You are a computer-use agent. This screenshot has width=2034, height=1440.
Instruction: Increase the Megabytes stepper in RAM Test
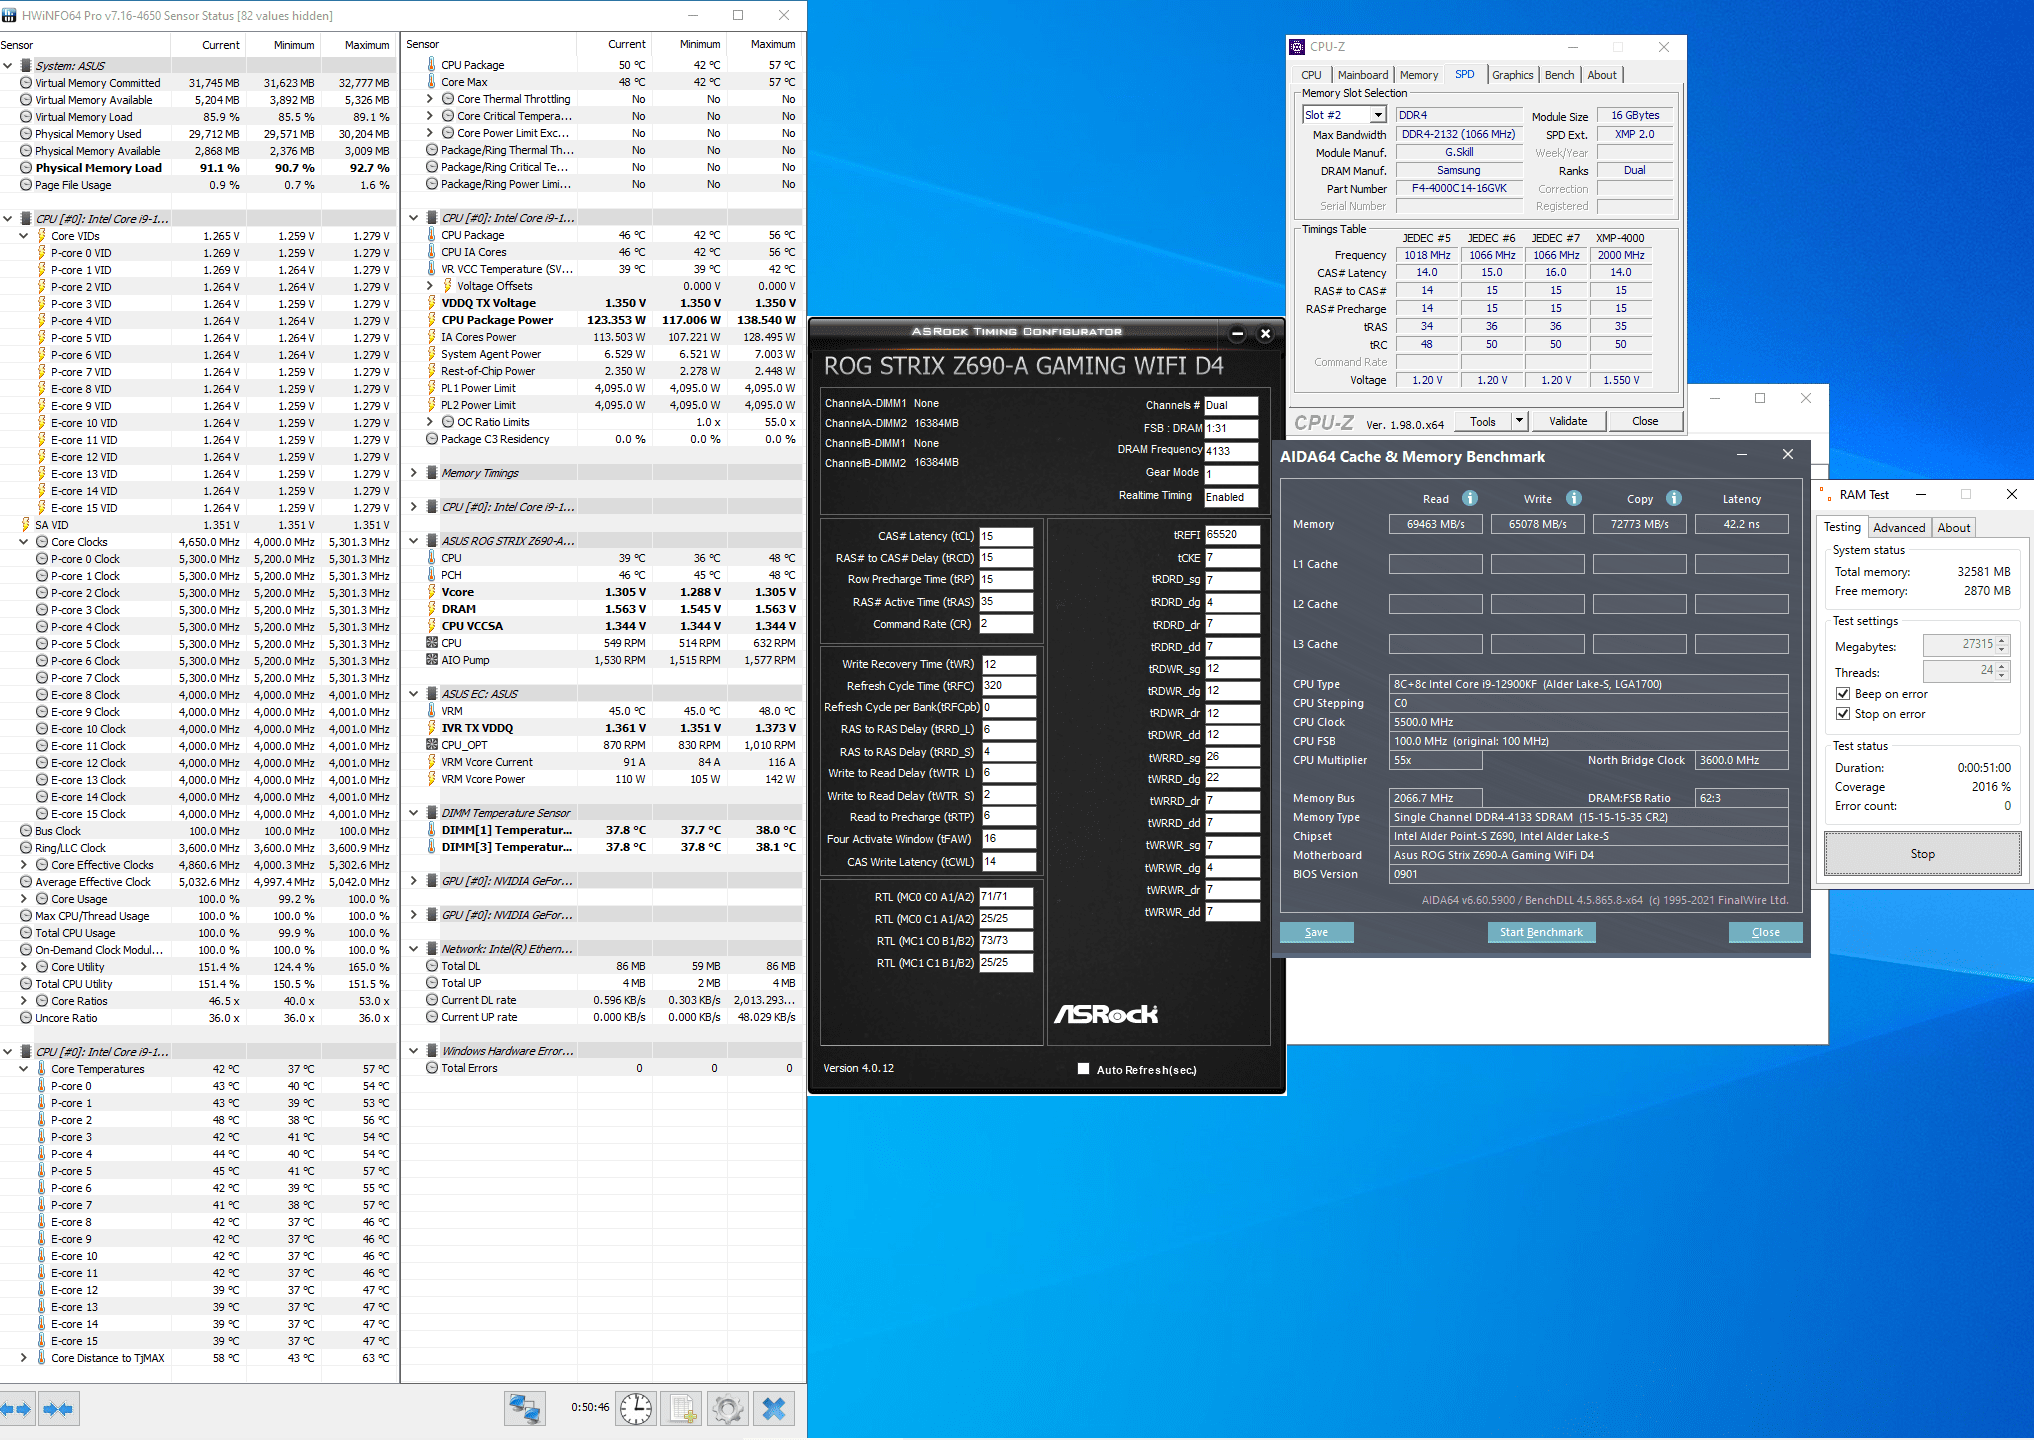2001,640
